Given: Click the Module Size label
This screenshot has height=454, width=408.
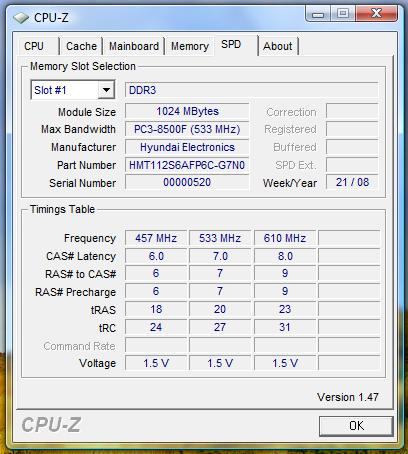Looking at the screenshot, I should pyautogui.click(x=87, y=112).
